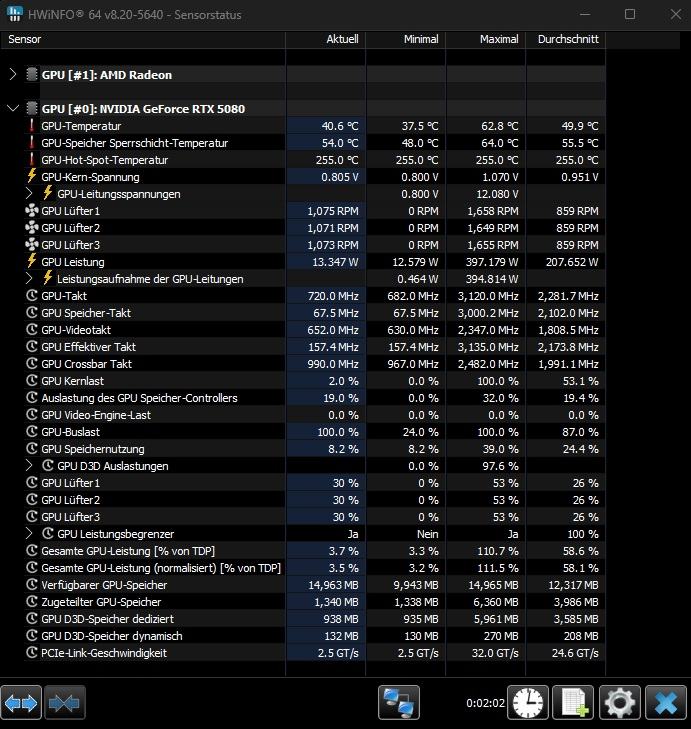Open the network remote monitoring icon
691x729 pixels.
(x=399, y=702)
